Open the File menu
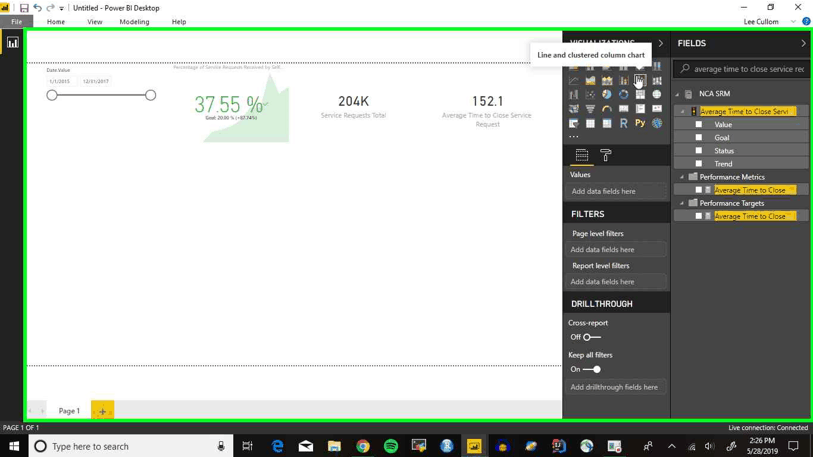 click(x=17, y=22)
